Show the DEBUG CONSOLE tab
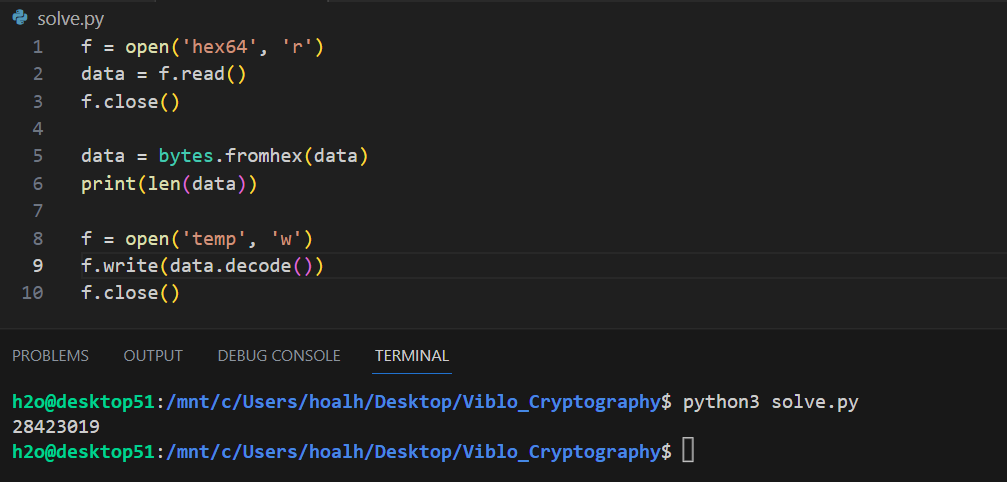 pyautogui.click(x=279, y=356)
